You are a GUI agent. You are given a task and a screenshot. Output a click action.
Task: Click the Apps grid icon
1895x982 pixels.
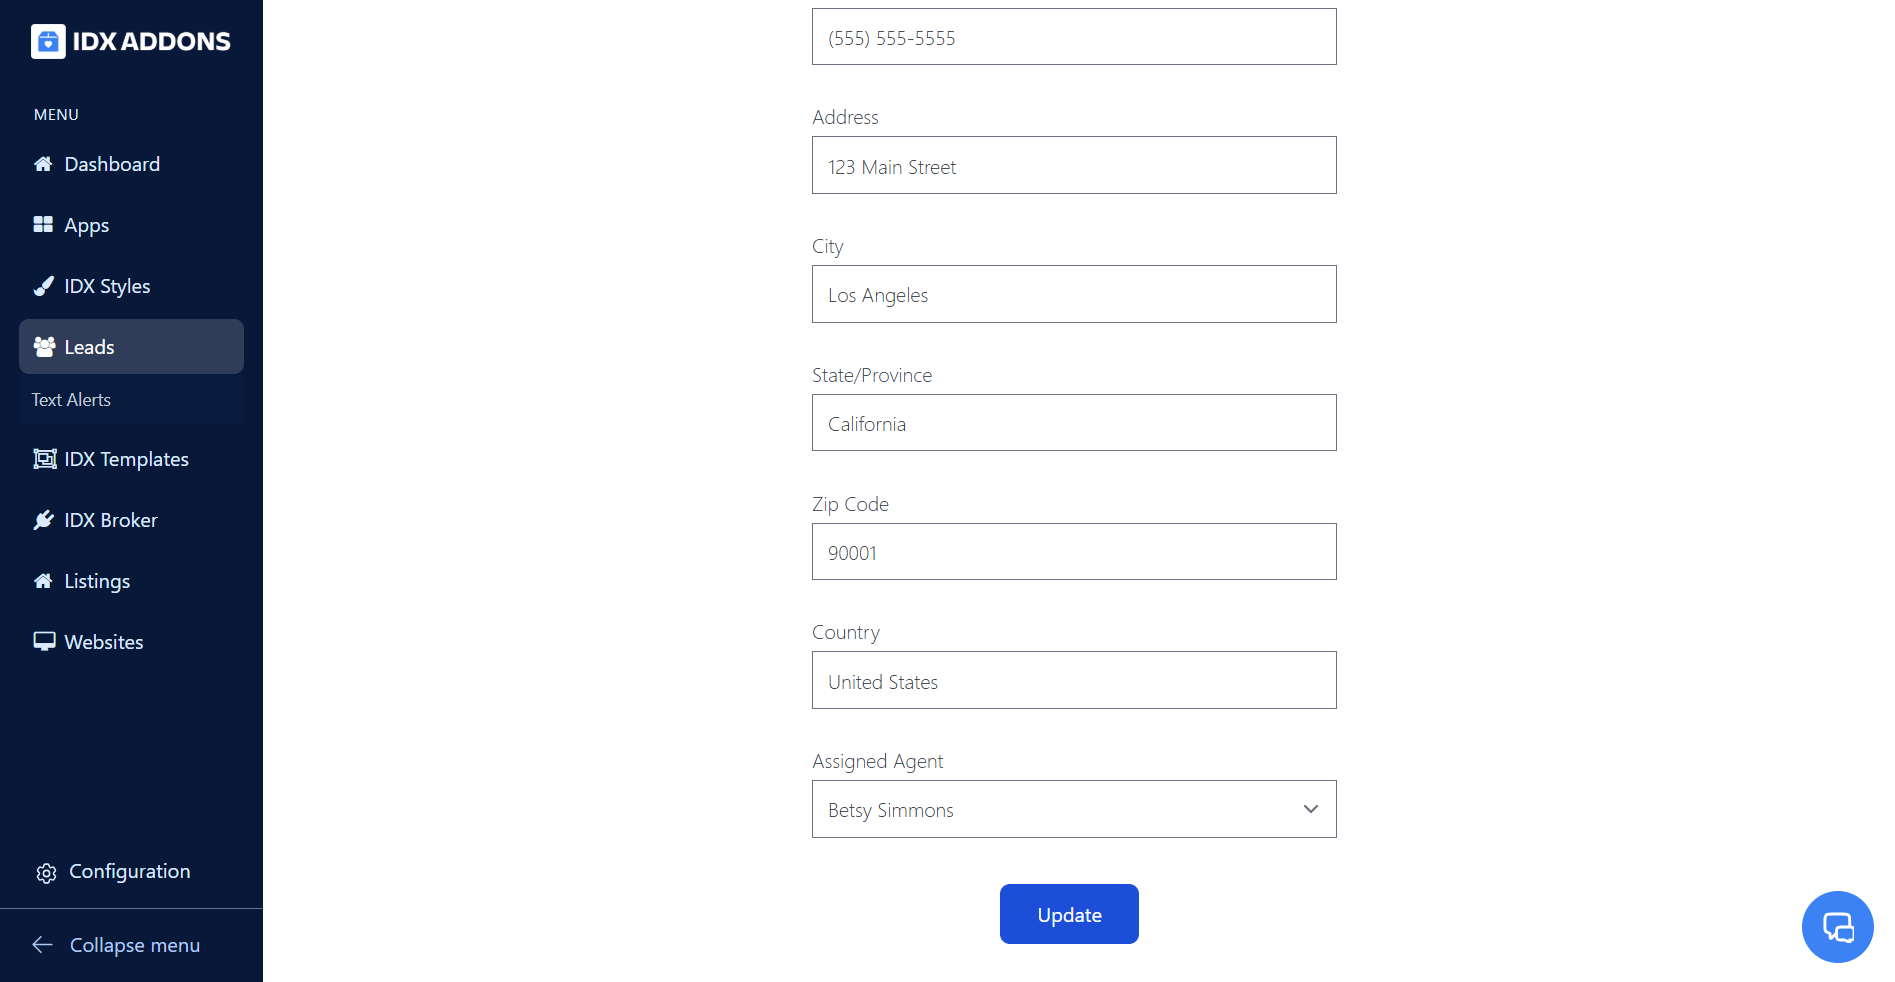tap(43, 225)
